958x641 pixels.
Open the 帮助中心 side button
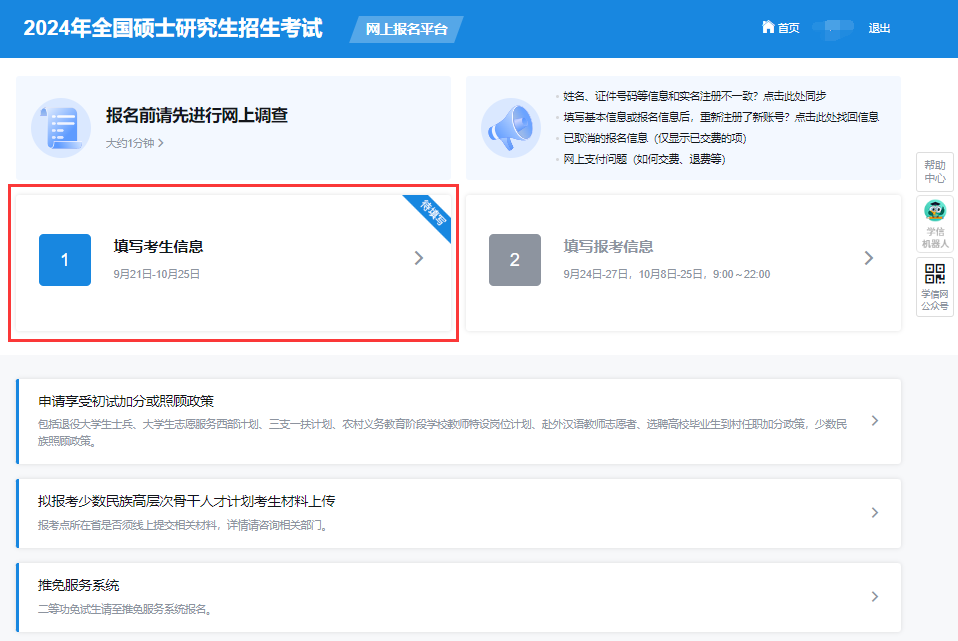click(x=935, y=171)
